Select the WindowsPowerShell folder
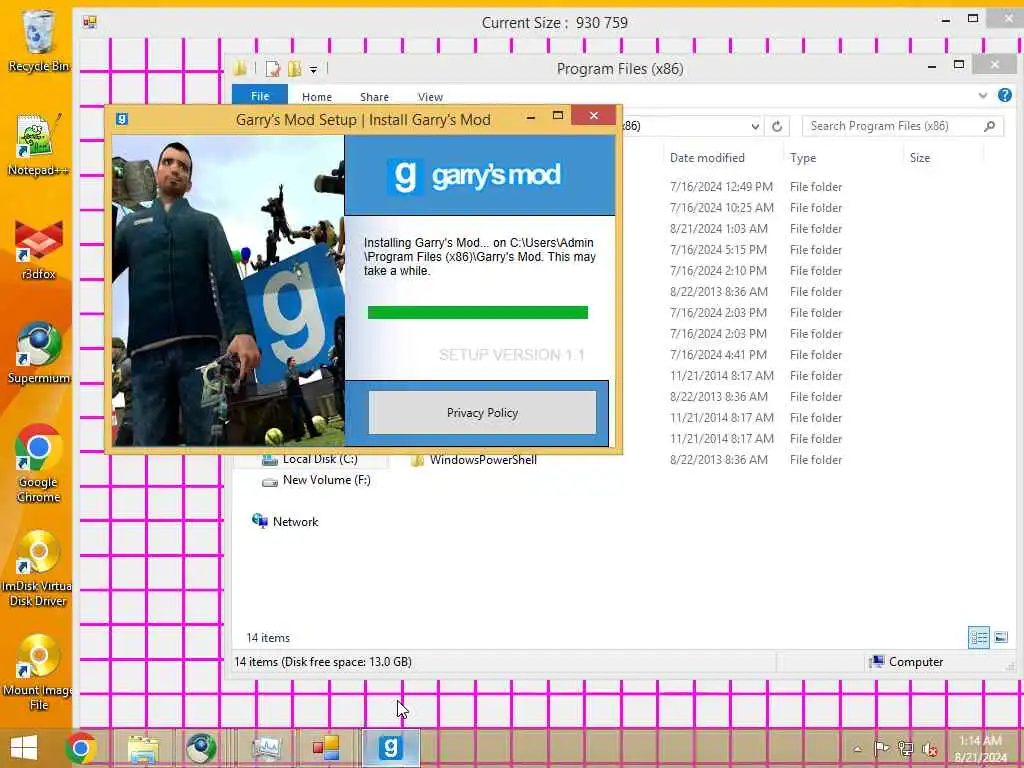The image size is (1024, 768). click(474, 460)
